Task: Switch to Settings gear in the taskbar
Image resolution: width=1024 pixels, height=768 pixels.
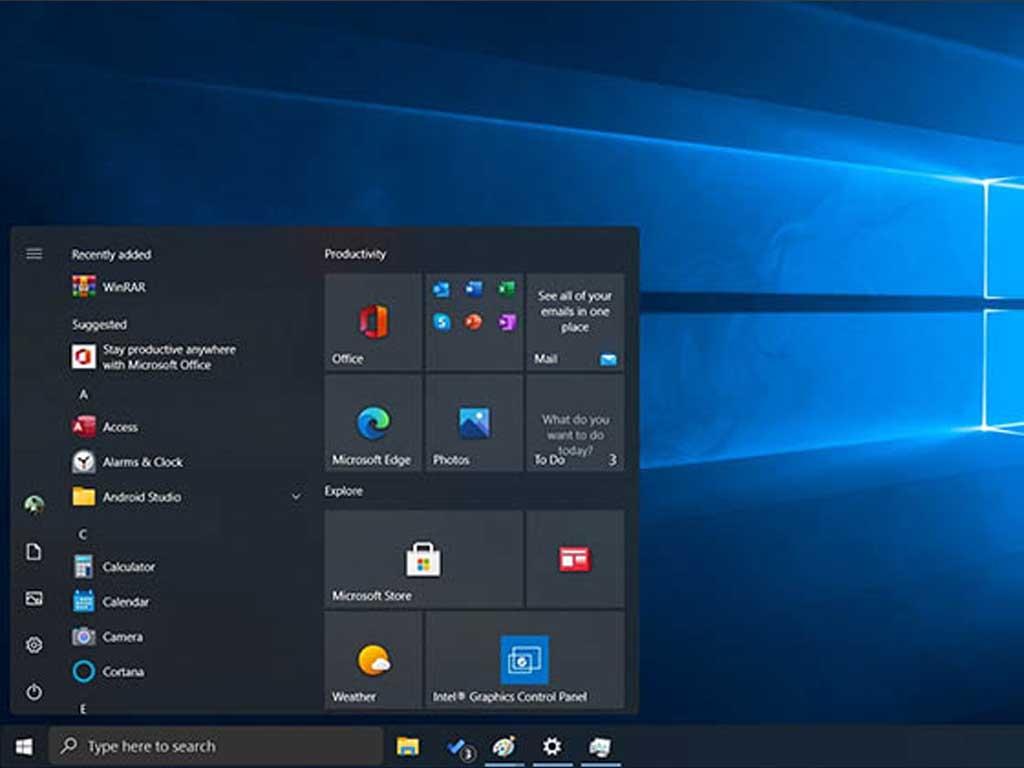Action: pyautogui.click(x=552, y=746)
